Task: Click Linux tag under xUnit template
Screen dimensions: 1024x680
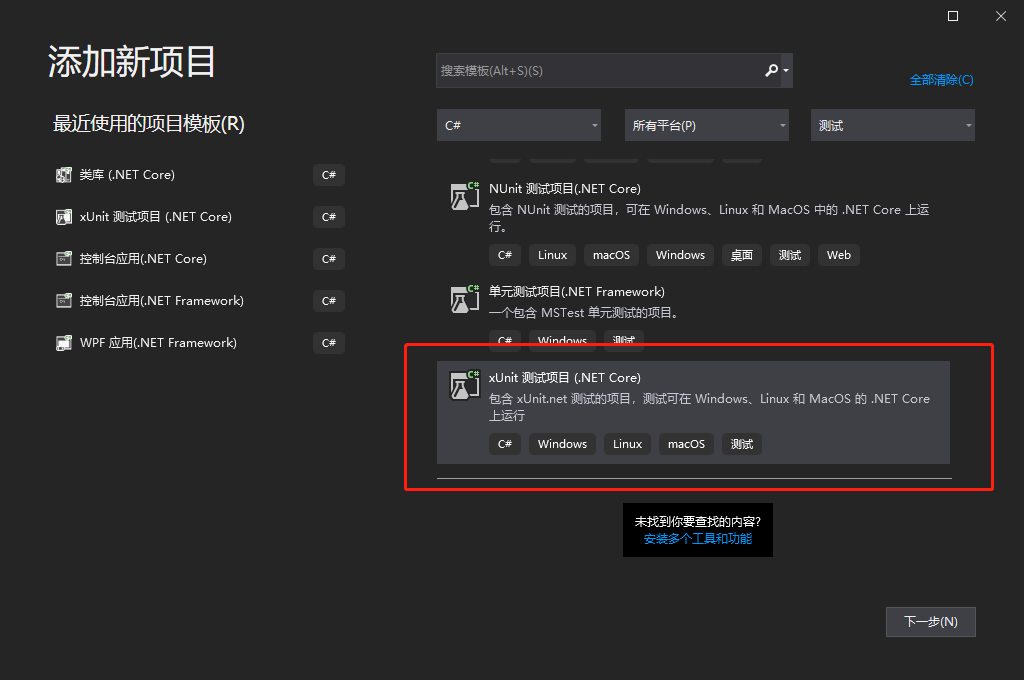Action: tap(627, 444)
